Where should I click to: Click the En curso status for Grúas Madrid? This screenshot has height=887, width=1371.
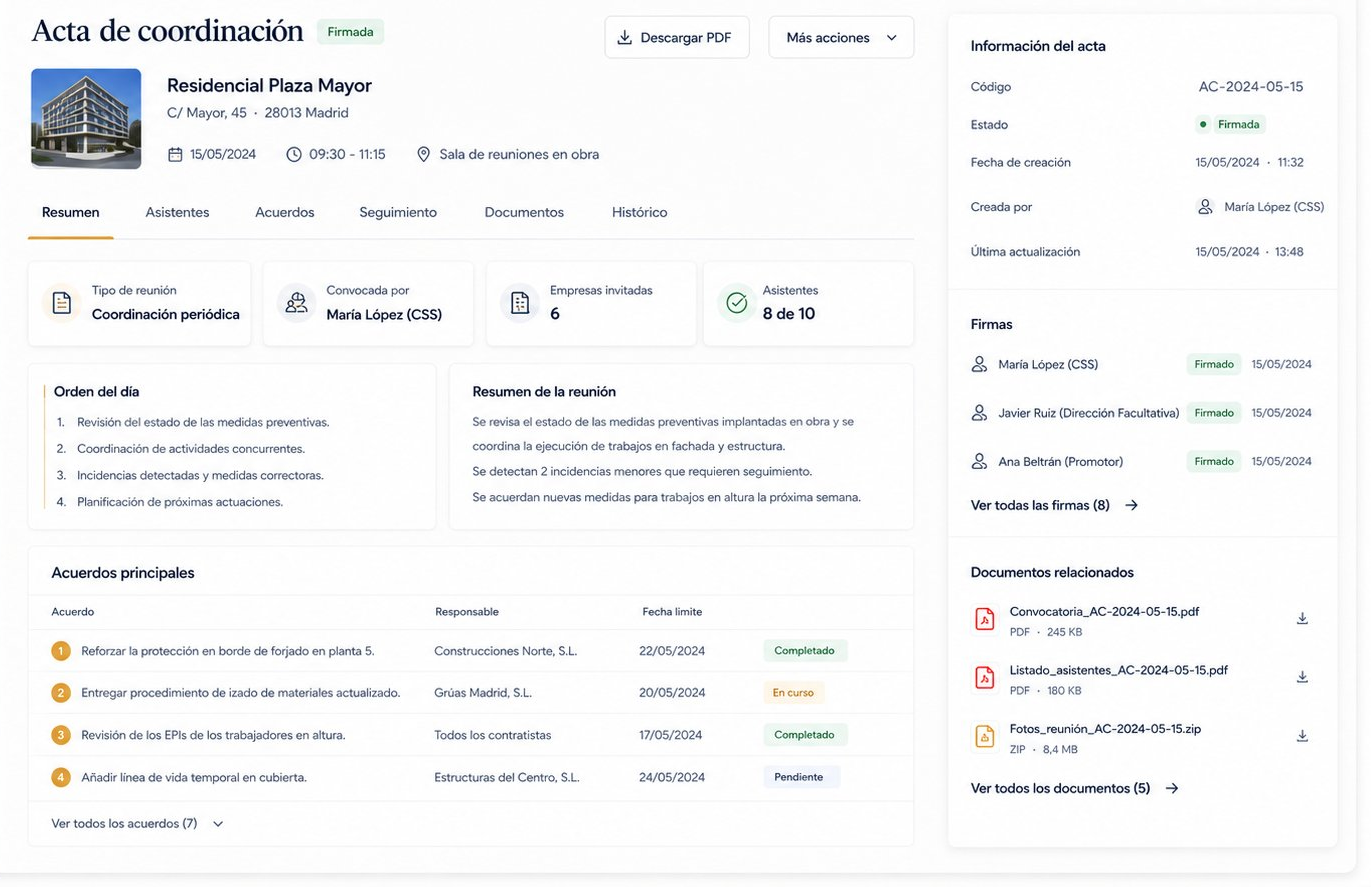click(793, 692)
